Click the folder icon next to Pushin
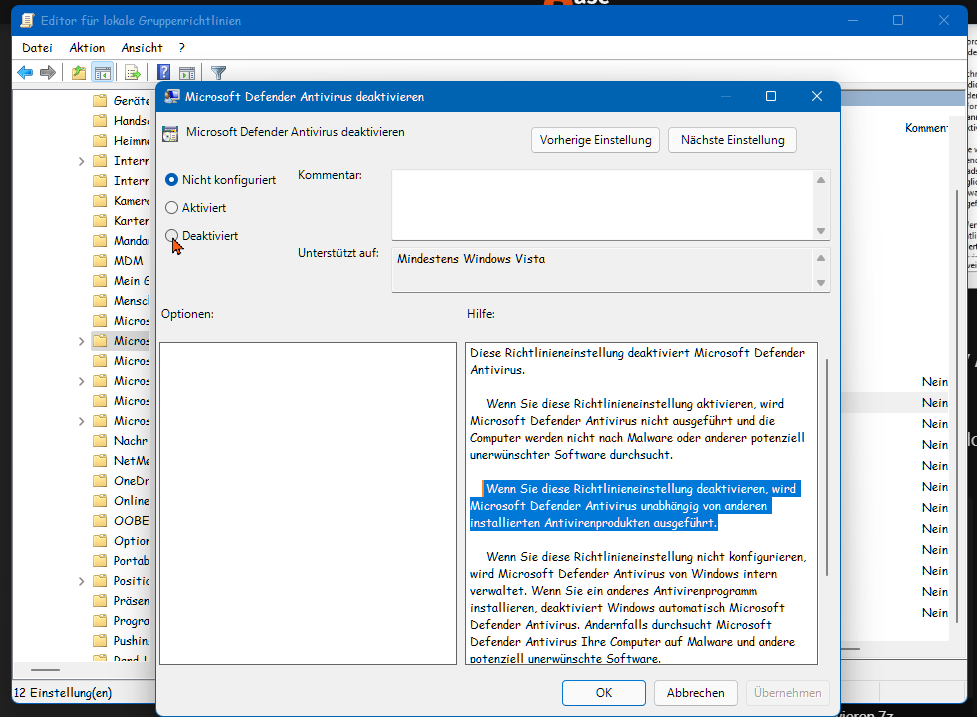Image resolution: width=977 pixels, height=717 pixels. pos(100,641)
